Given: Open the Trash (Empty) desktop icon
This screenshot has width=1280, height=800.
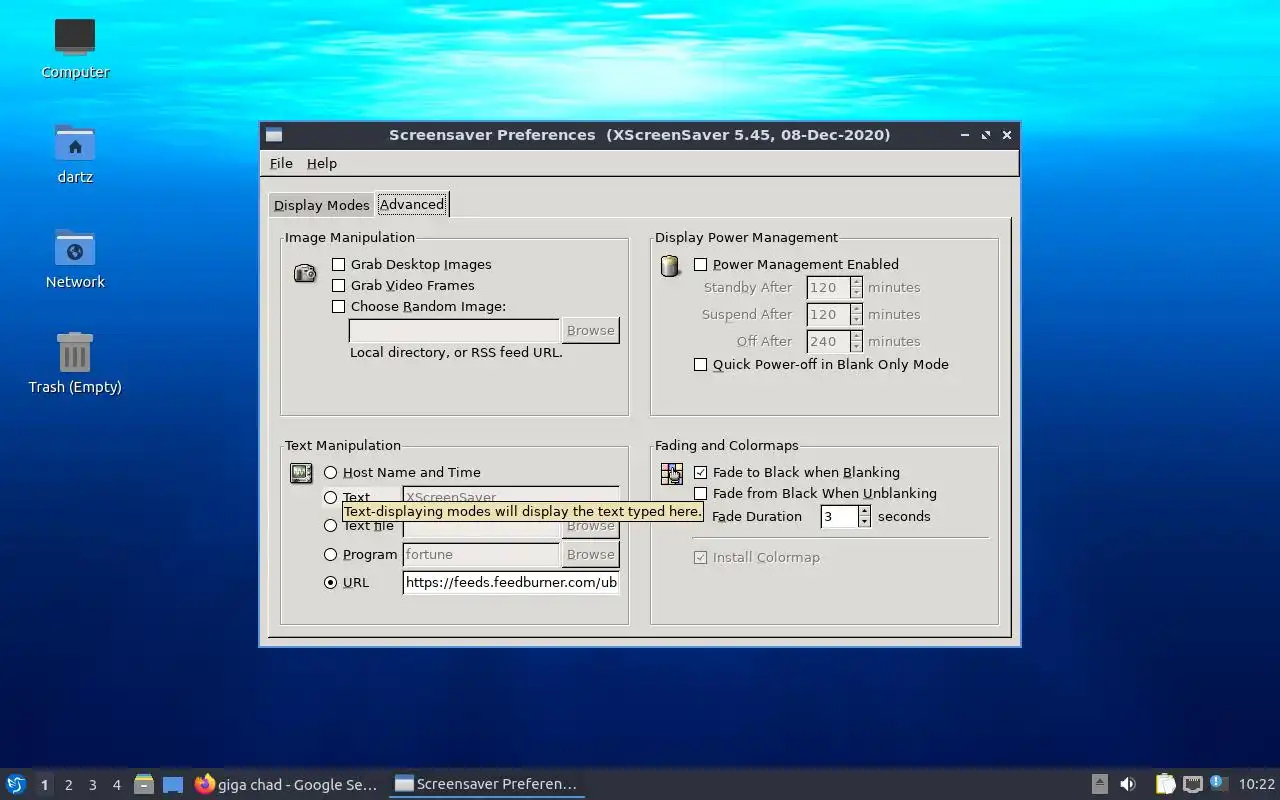Looking at the screenshot, I should [x=75, y=352].
